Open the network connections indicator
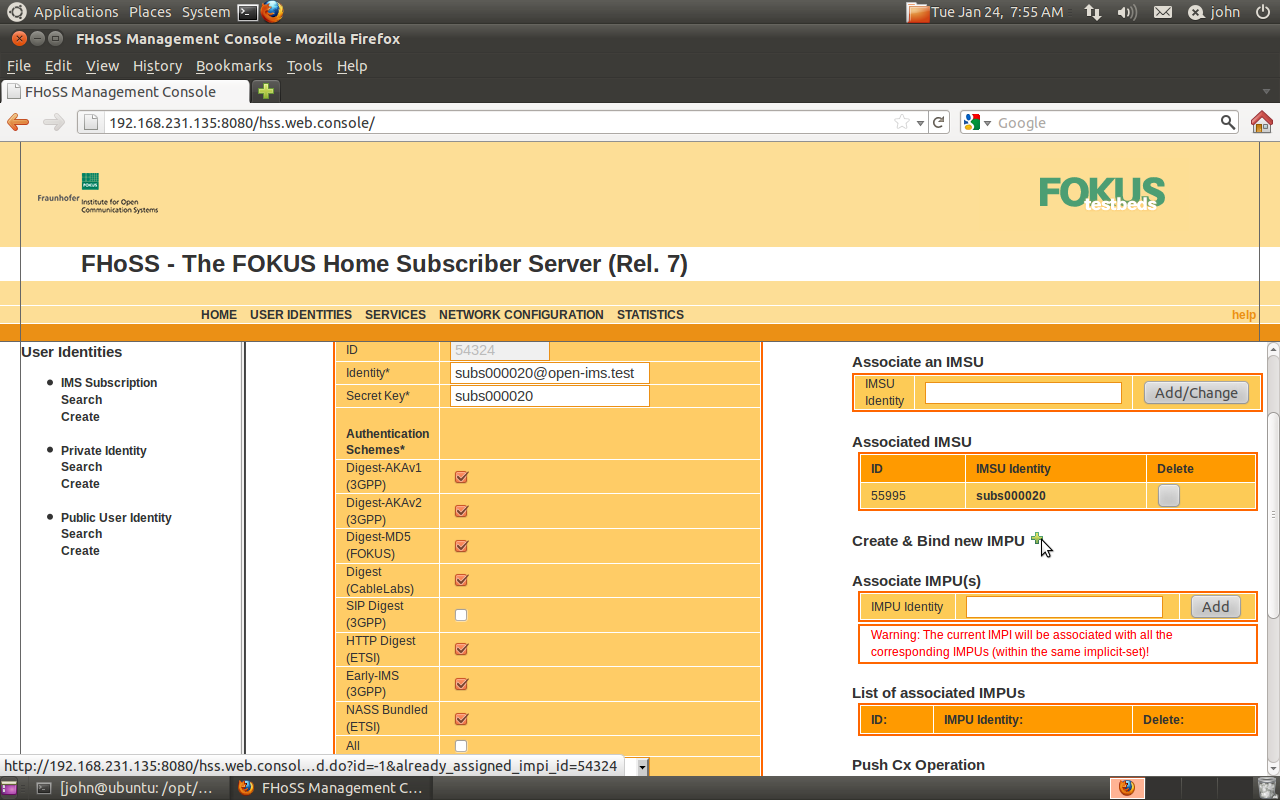Viewport: 1280px width, 800px height. [1093, 12]
